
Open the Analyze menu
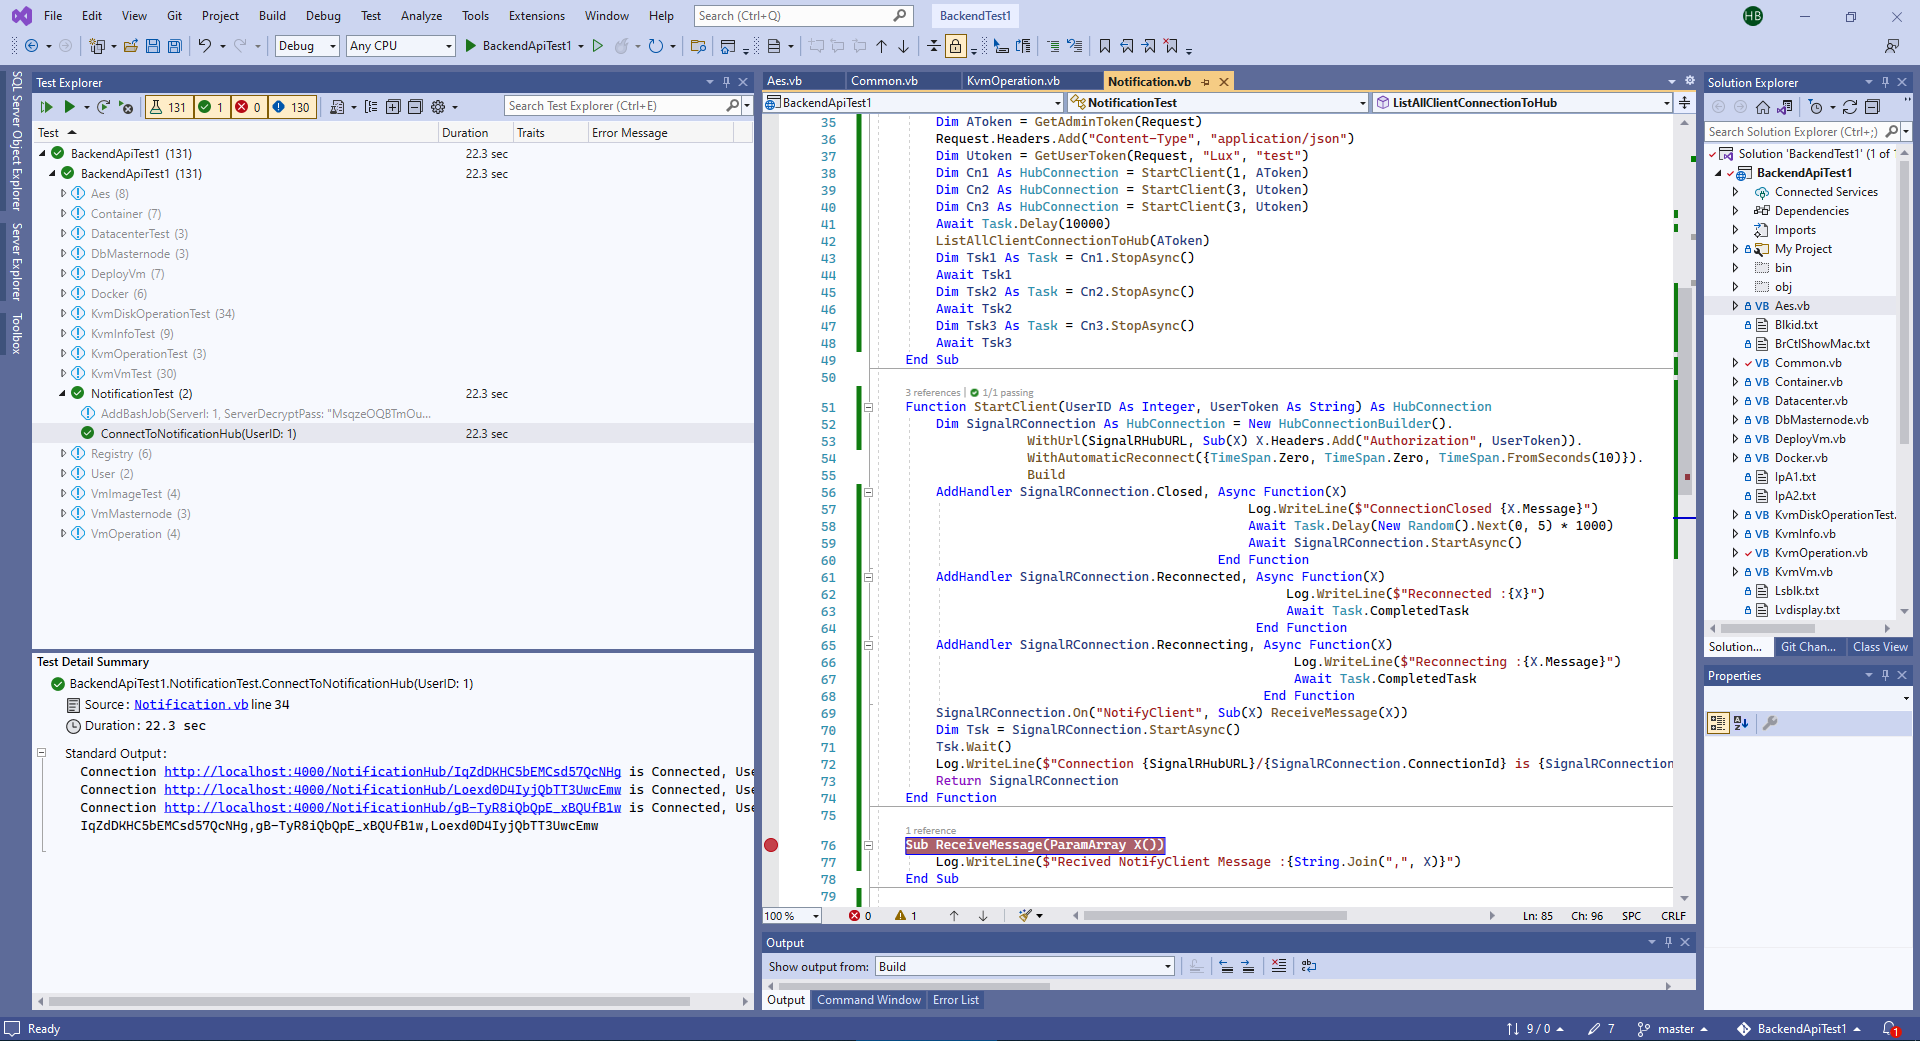coord(421,16)
